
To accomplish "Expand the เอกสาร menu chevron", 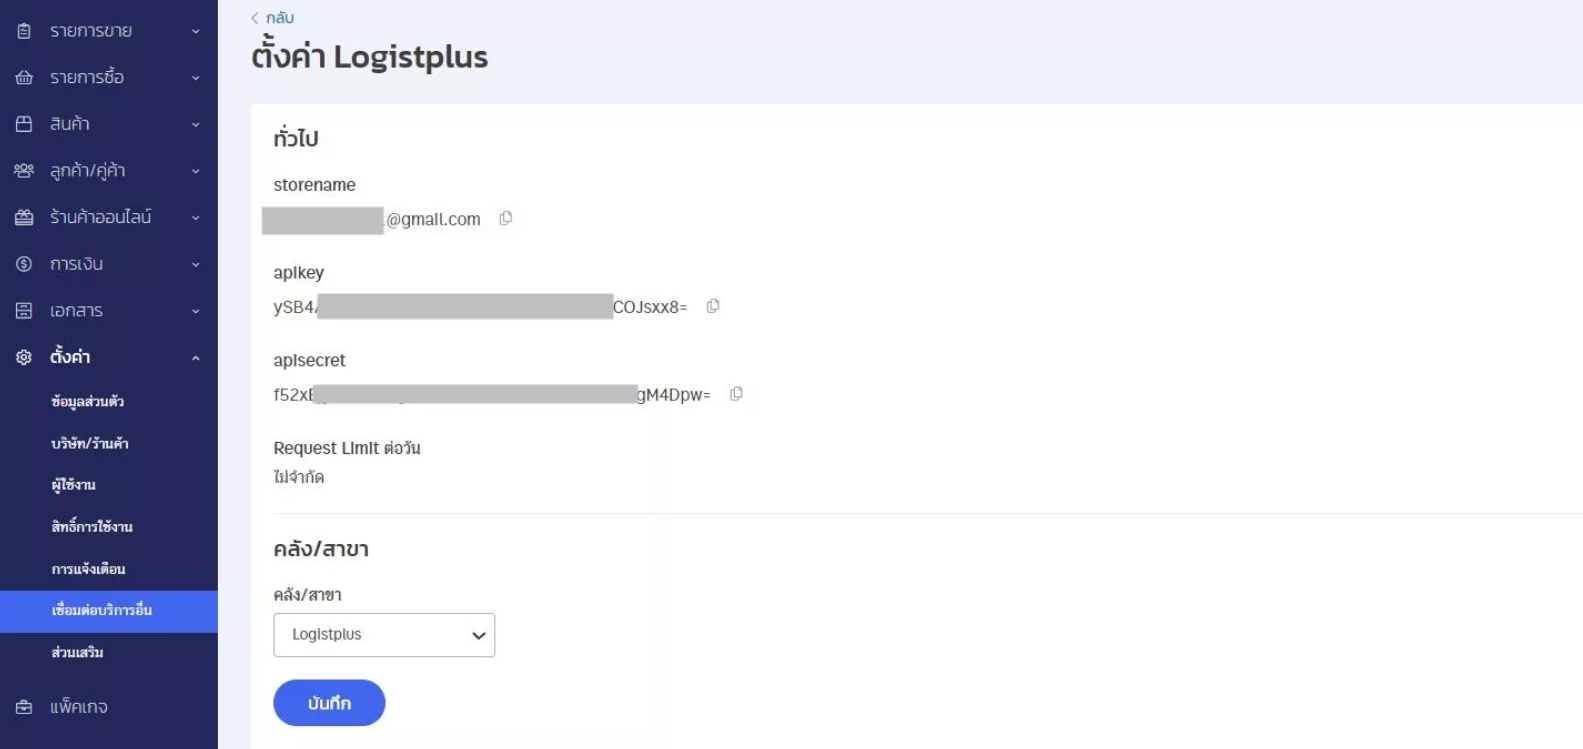I will click(x=196, y=312).
